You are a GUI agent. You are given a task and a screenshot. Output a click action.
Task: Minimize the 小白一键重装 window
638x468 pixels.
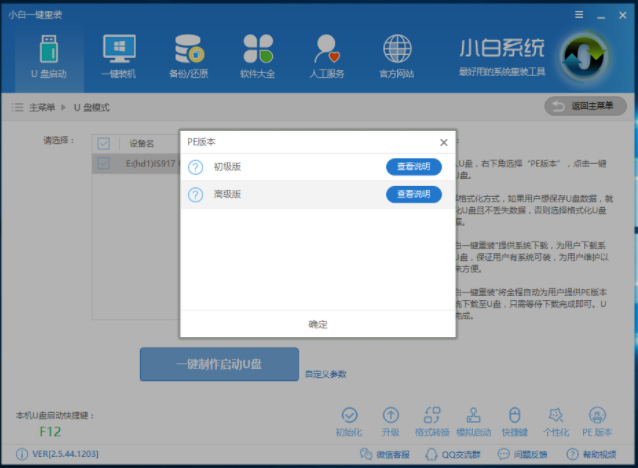[x=601, y=15]
